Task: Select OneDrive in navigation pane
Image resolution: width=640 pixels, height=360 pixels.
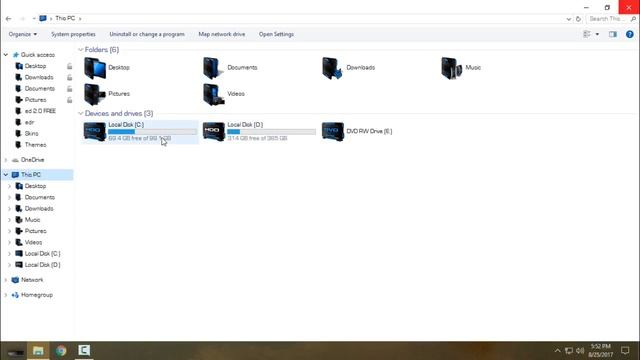Action: click(33, 160)
